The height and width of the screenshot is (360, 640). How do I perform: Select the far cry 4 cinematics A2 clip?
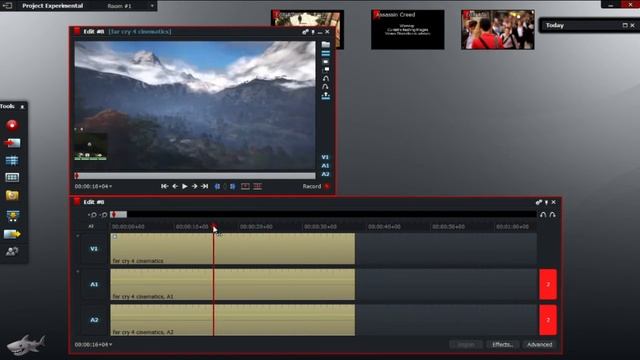pyautogui.click(x=233, y=320)
